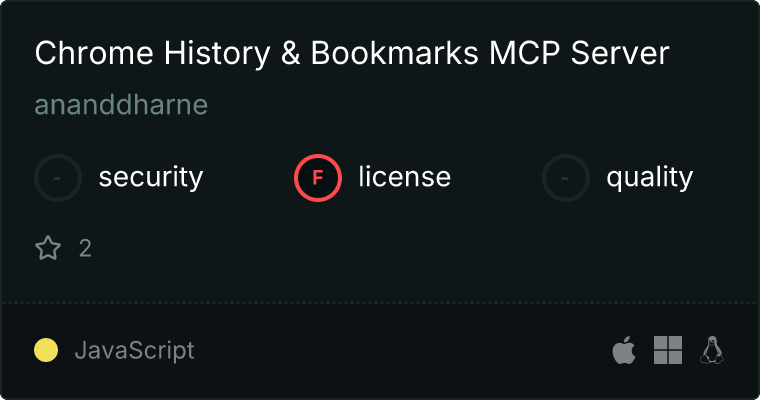Viewport: 760px width, 400px height.
Task: Click the star count number 2
Action: [x=85, y=249]
